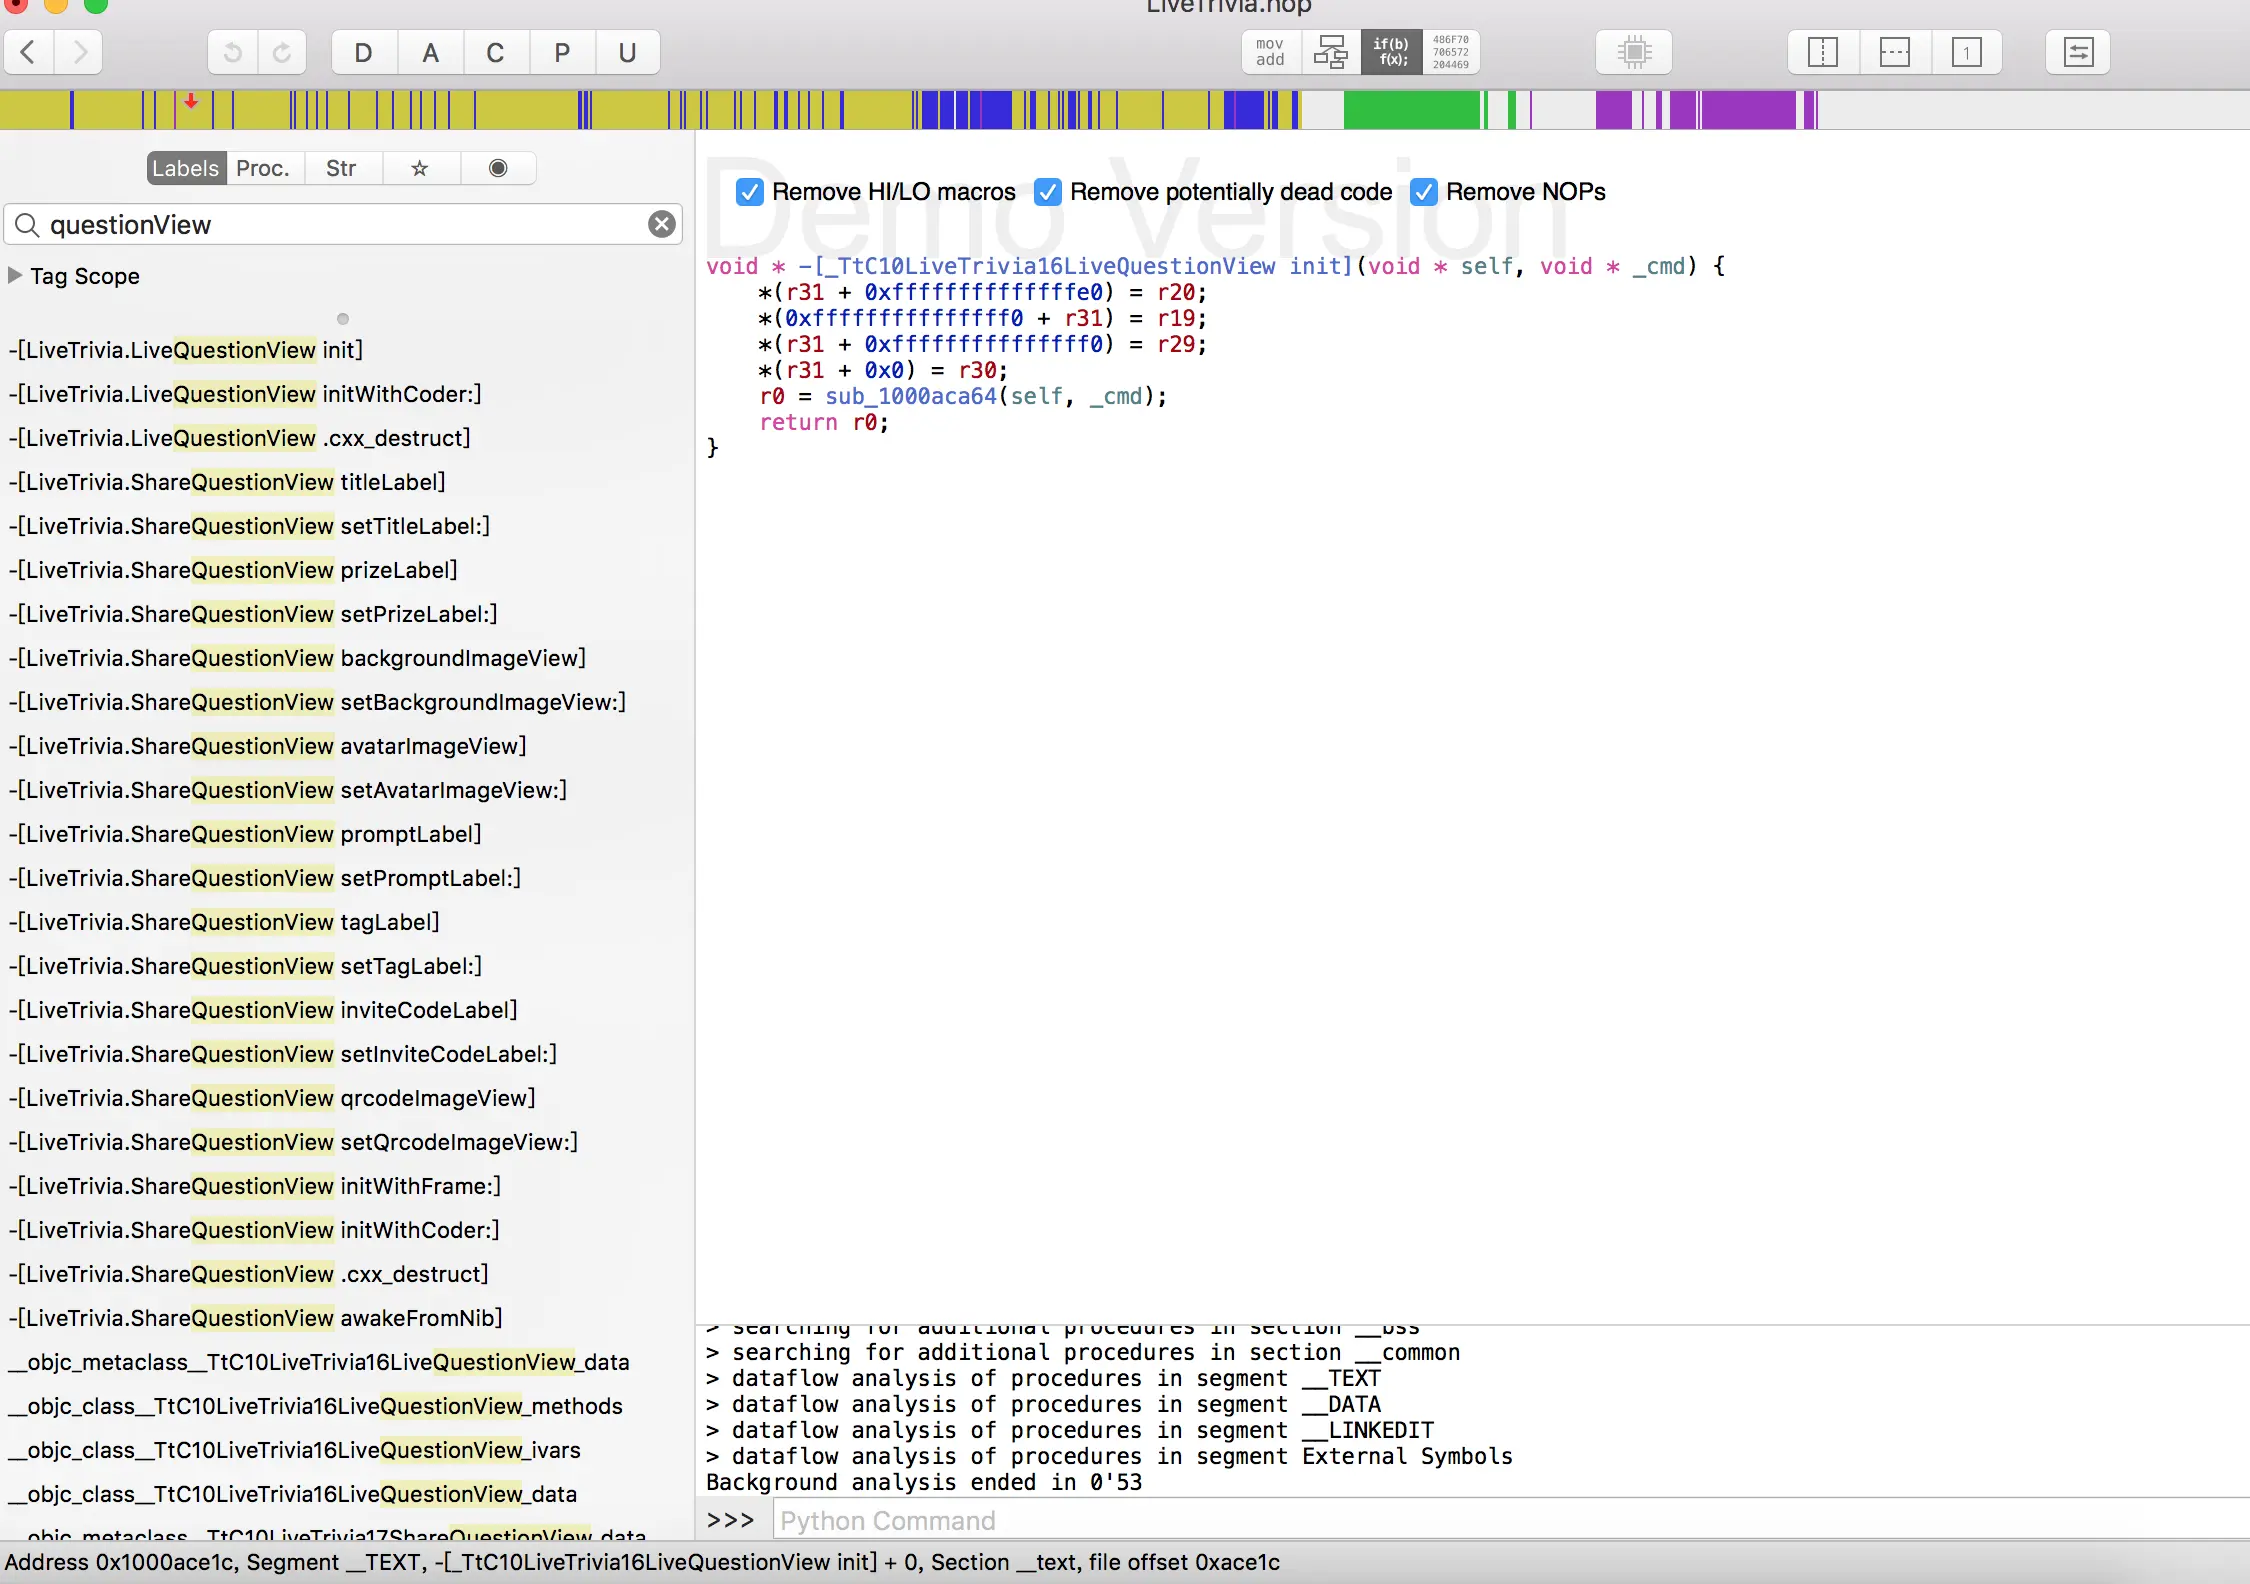Click the undo toolbar icon
The width and height of the screenshot is (2250, 1584).
pyautogui.click(x=232, y=52)
